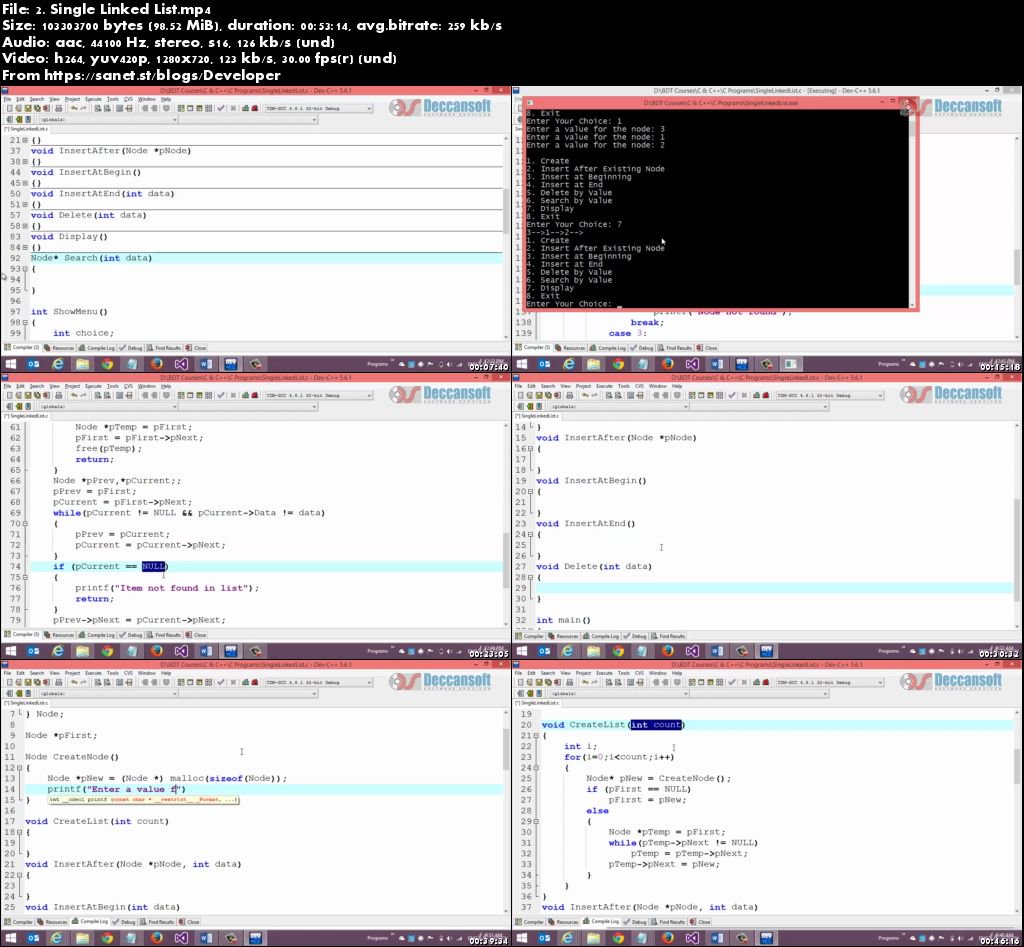
Task: Click 'printf("Item not found in list");' line
Action: click(167, 588)
